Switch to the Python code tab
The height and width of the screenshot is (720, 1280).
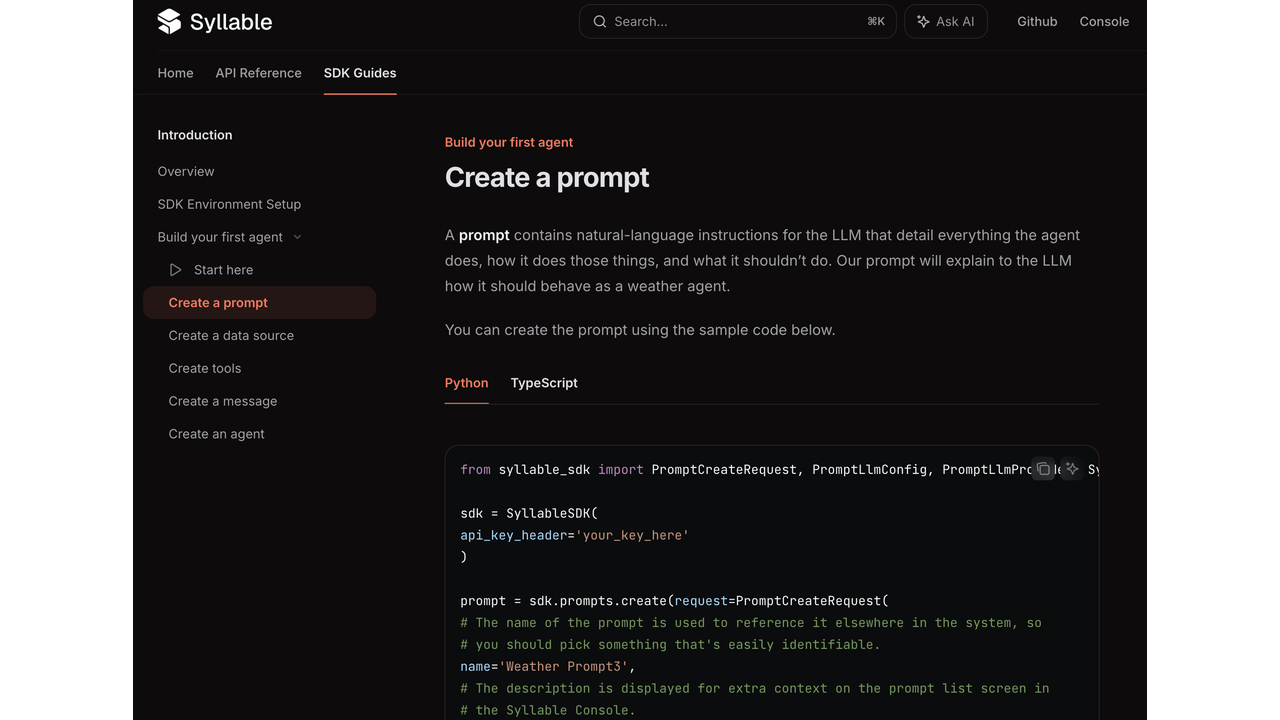click(466, 383)
